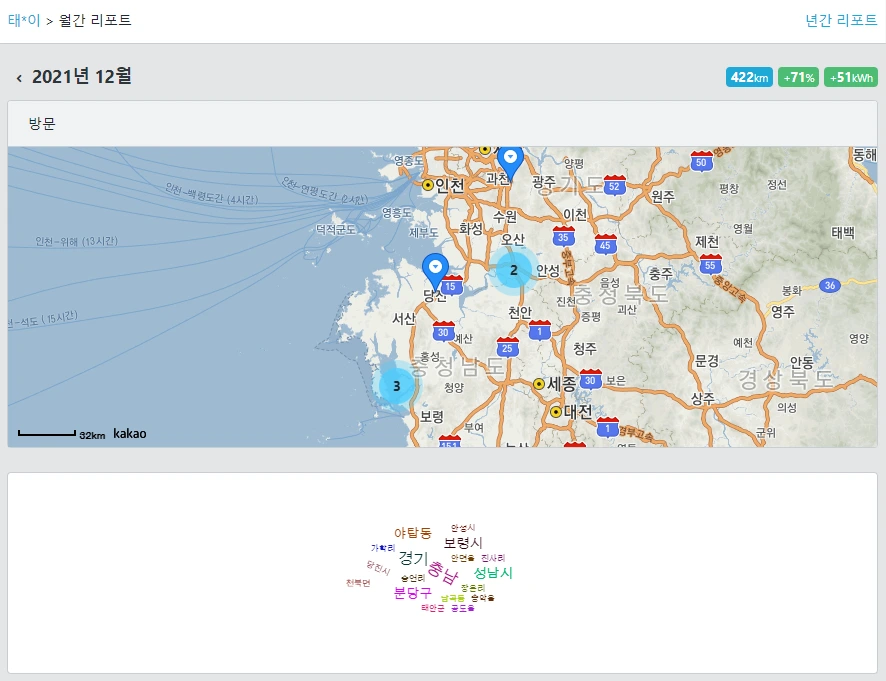Click the 성남시 word in the cloud

pos(493,573)
